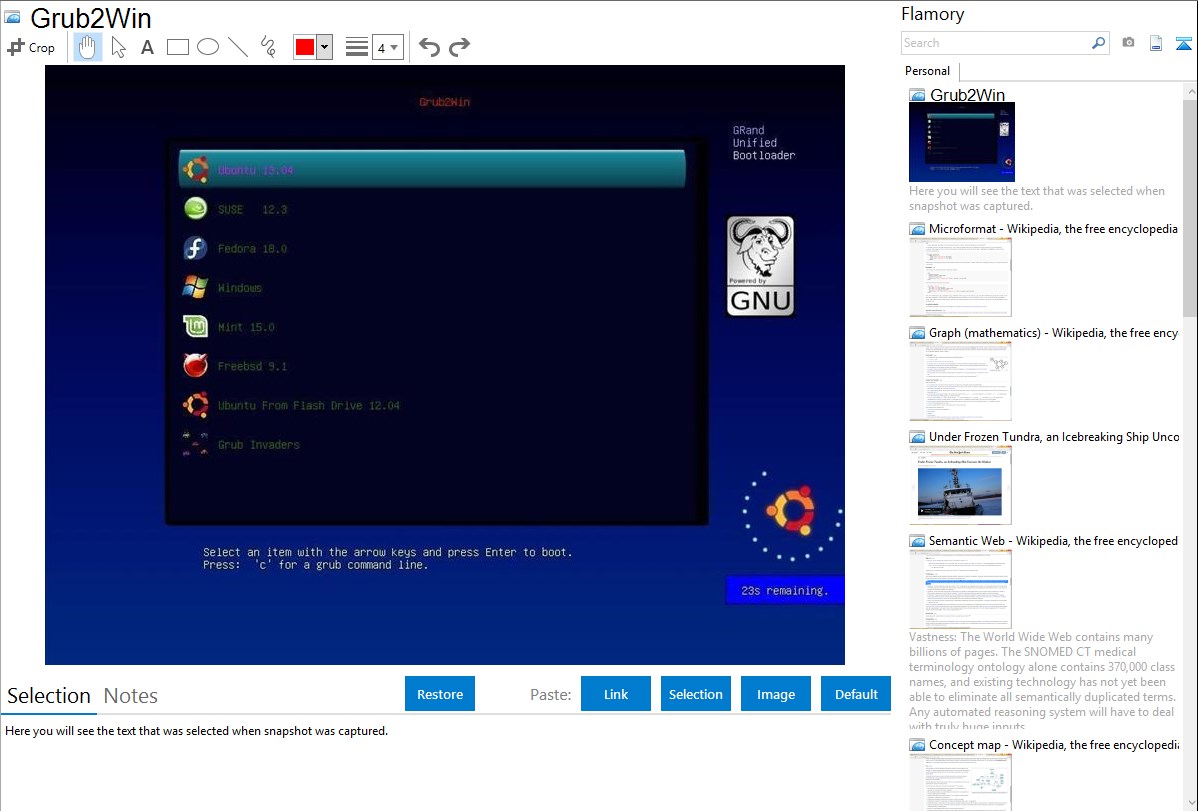Open the Graph (mathematics) snapshot thumbnail
1198x811 pixels.
coord(960,381)
